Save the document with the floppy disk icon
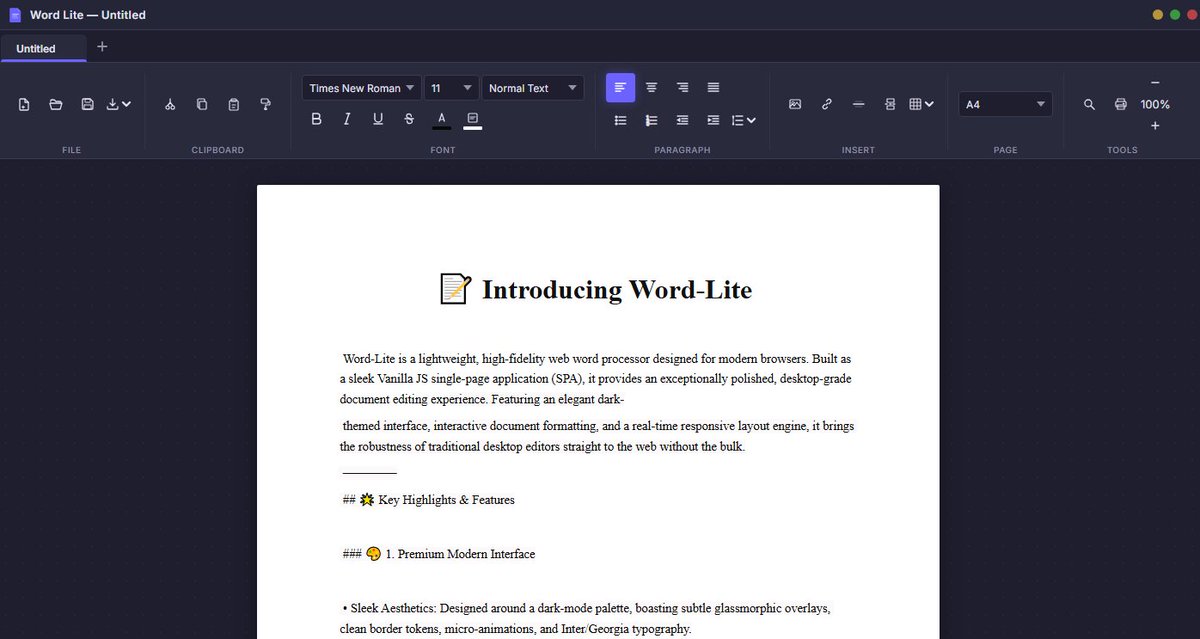The height and width of the screenshot is (639, 1200). click(x=87, y=104)
